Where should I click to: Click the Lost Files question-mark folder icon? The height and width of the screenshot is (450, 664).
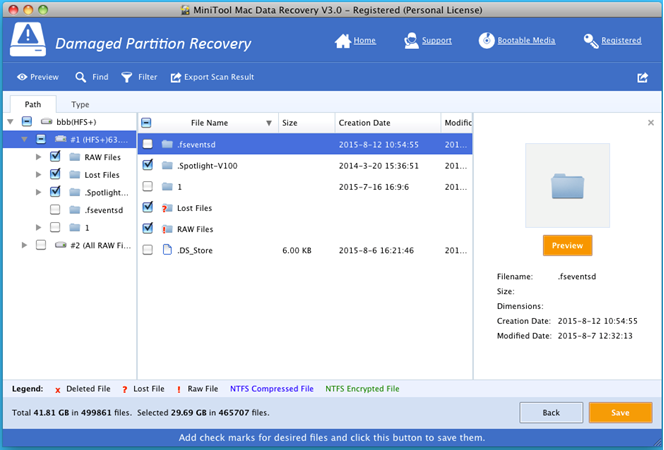167,208
